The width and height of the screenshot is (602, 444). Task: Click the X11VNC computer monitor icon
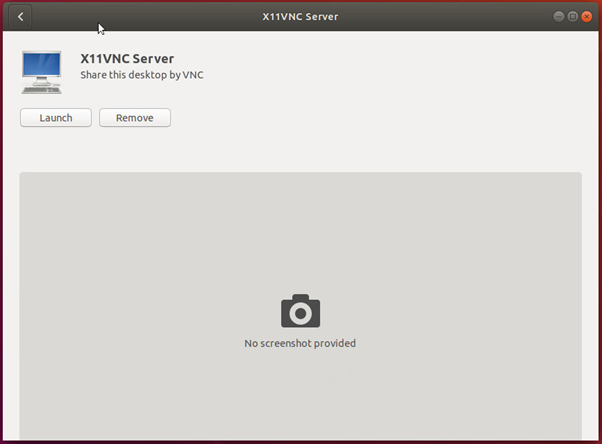(x=41, y=72)
